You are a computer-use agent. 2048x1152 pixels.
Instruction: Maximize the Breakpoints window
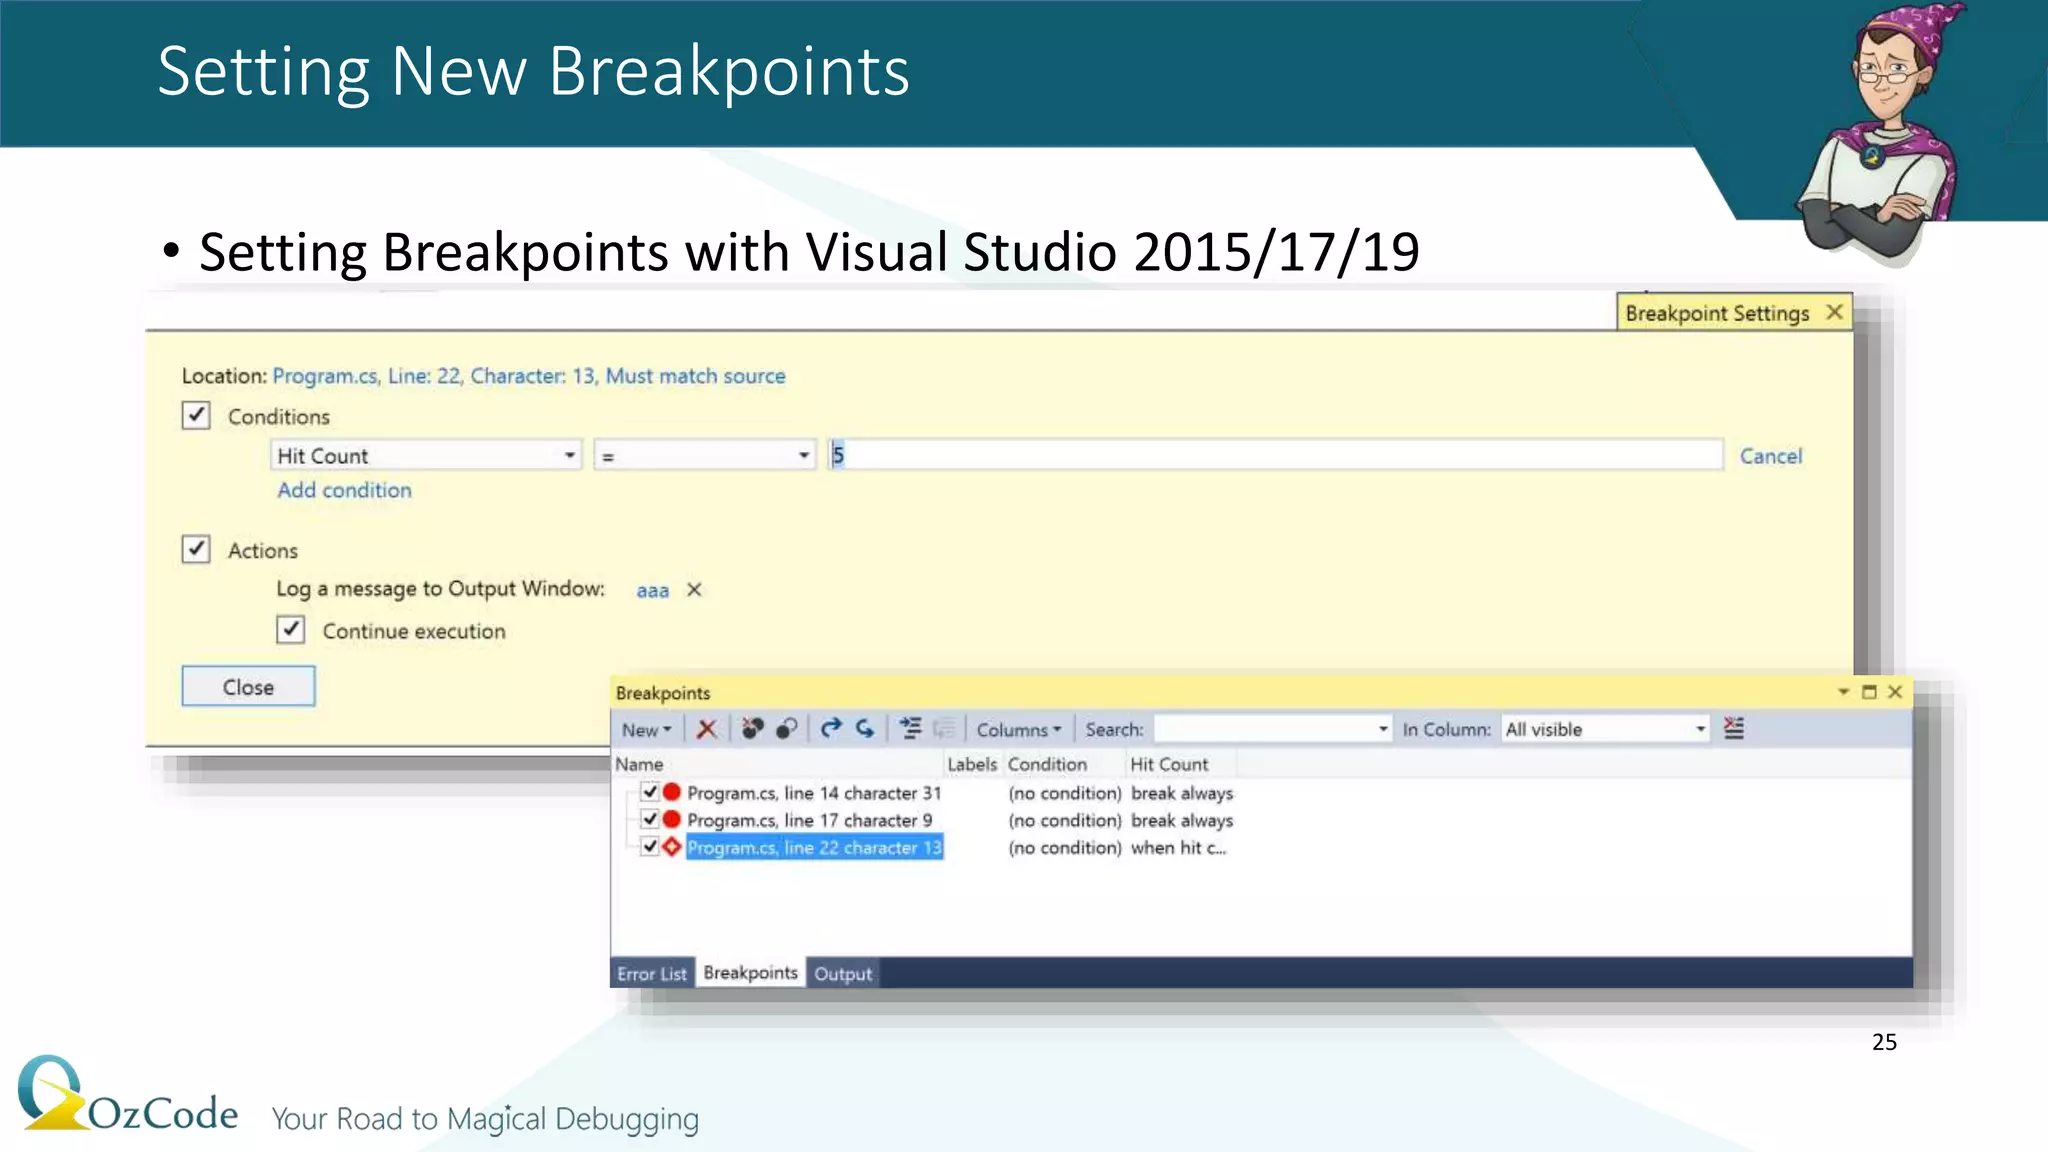coord(1869,692)
